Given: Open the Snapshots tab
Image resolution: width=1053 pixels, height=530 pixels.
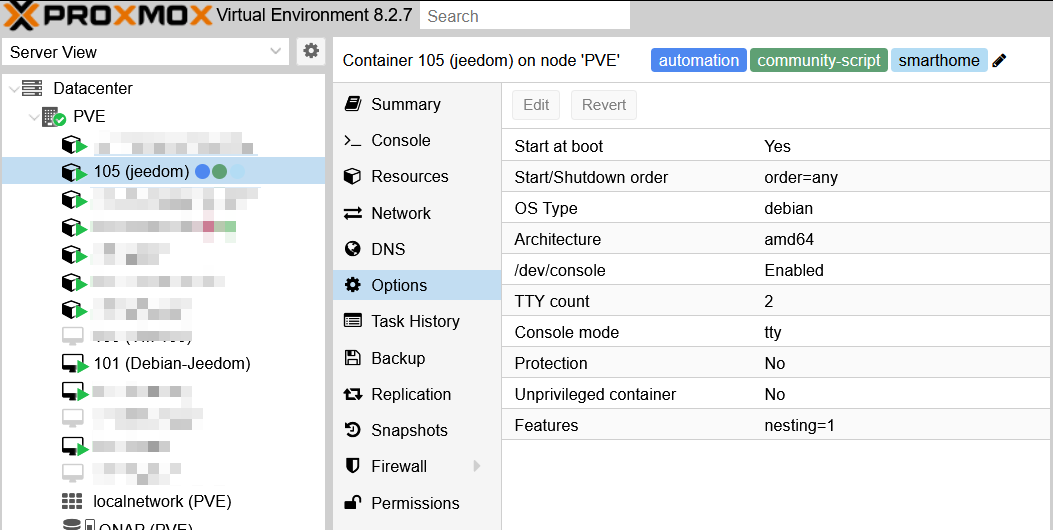Looking at the screenshot, I should [417, 430].
